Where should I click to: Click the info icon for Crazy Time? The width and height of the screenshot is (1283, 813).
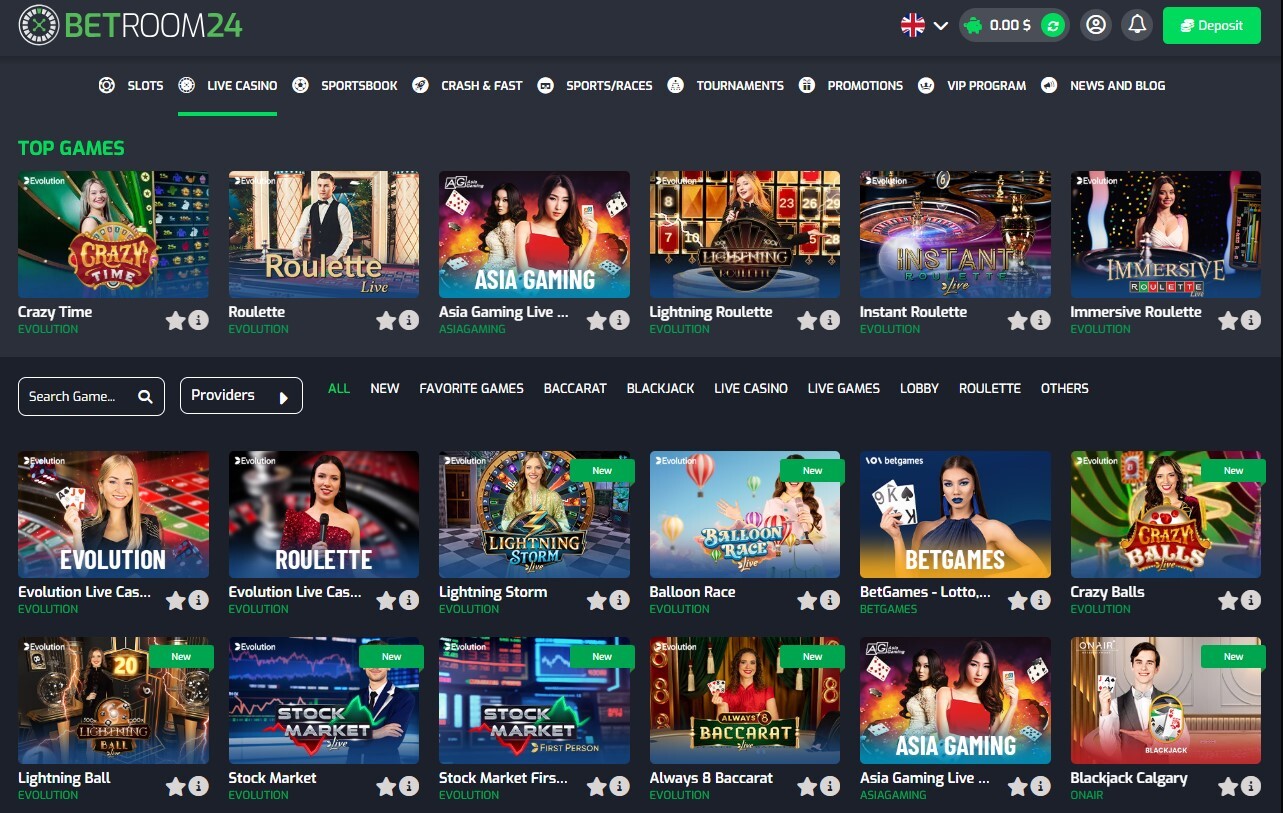tap(198, 320)
